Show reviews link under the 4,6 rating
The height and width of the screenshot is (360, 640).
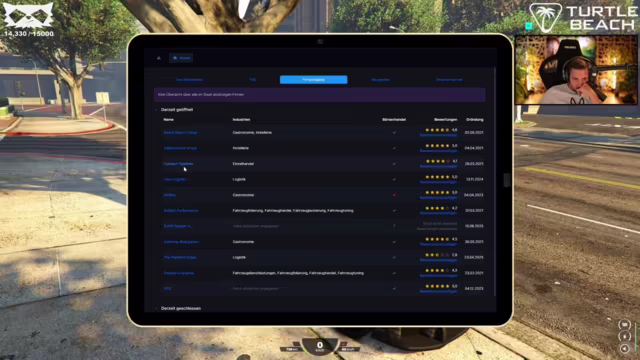(438, 135)
